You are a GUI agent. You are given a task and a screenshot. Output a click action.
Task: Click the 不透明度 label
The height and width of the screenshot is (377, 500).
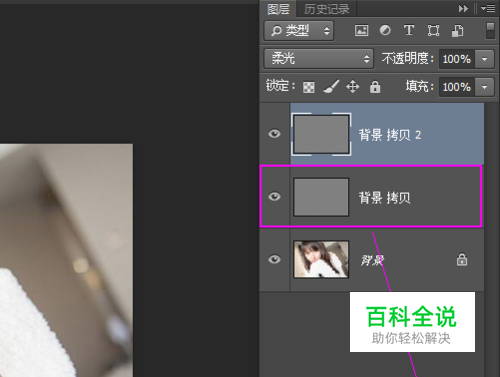click(x=408, y=59)
